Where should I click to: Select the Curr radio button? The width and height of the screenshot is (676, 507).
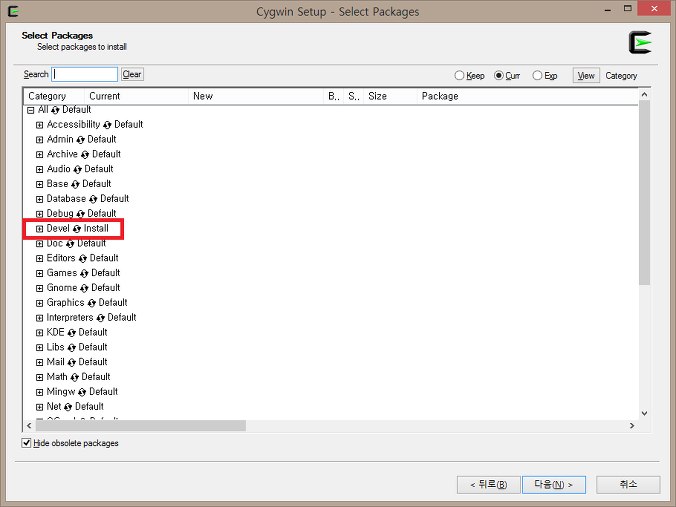499,75
